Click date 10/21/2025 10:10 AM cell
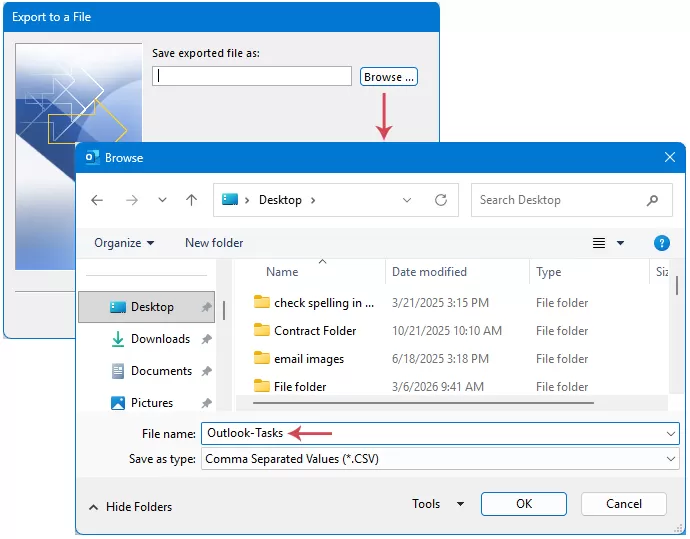This screenshot has height=539, width=690. pos(447,330)
